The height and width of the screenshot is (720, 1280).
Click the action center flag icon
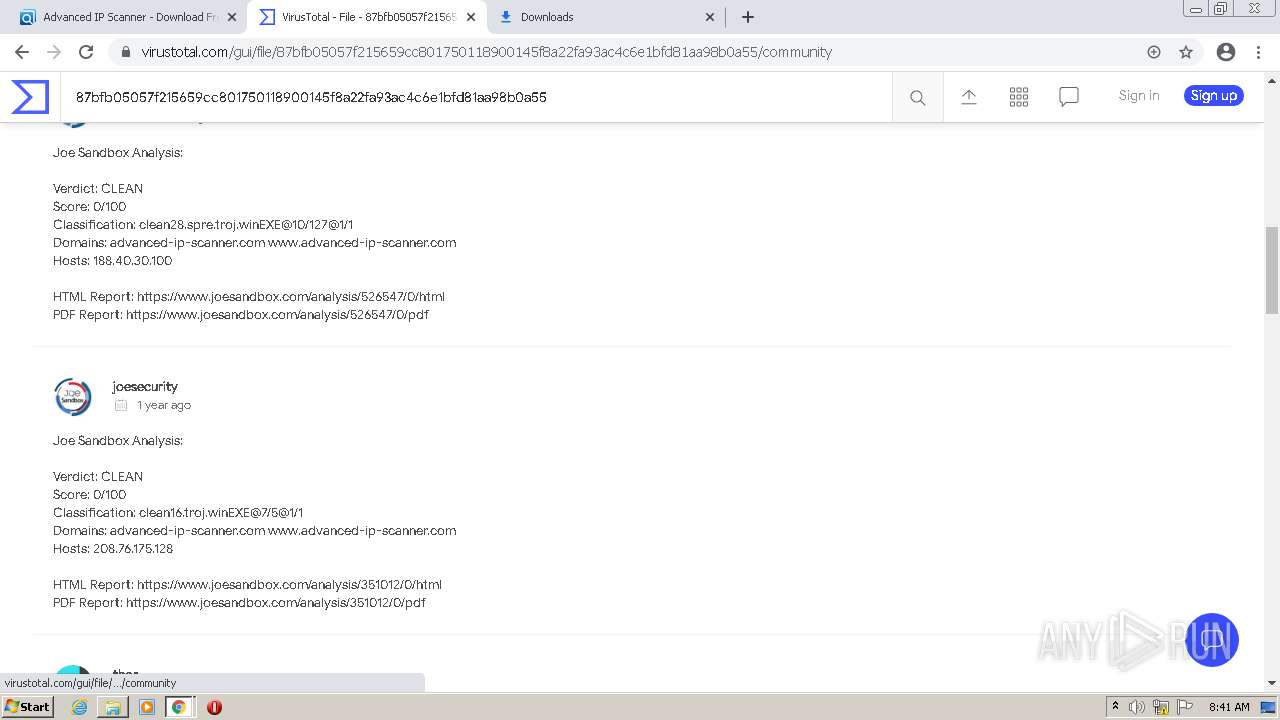click(x=1183, y=707)
